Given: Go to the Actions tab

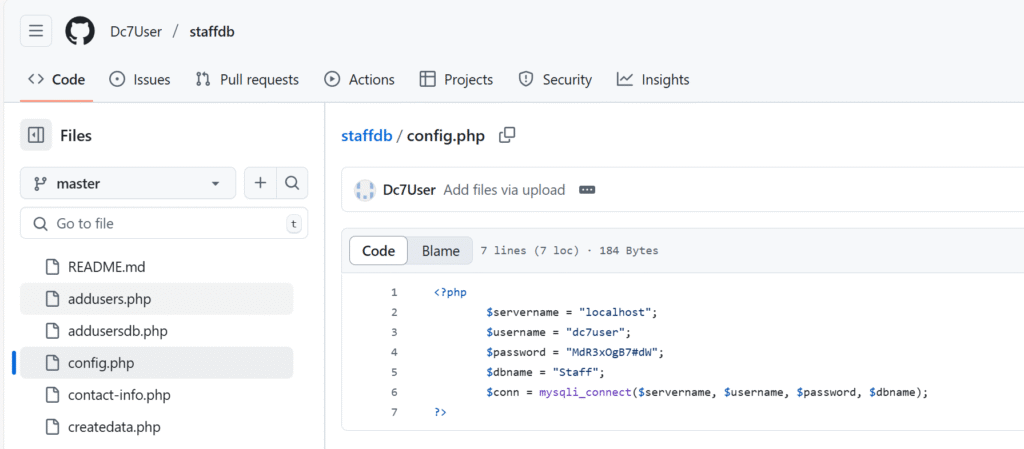Looking at the screenshot, I should pos(359,80).
